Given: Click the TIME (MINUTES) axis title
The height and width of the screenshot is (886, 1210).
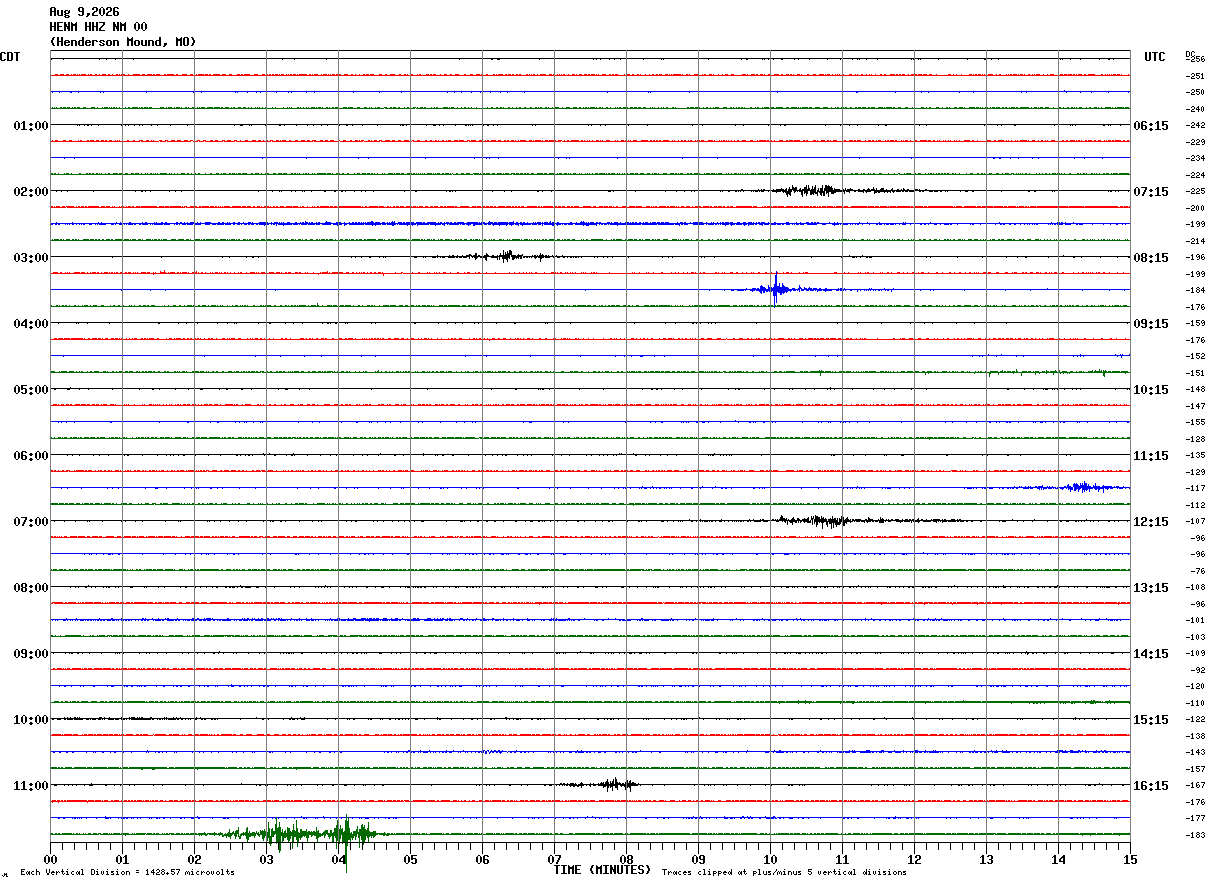Looking at the screenshot, I should pyautogui.click(x=602, y=870).
